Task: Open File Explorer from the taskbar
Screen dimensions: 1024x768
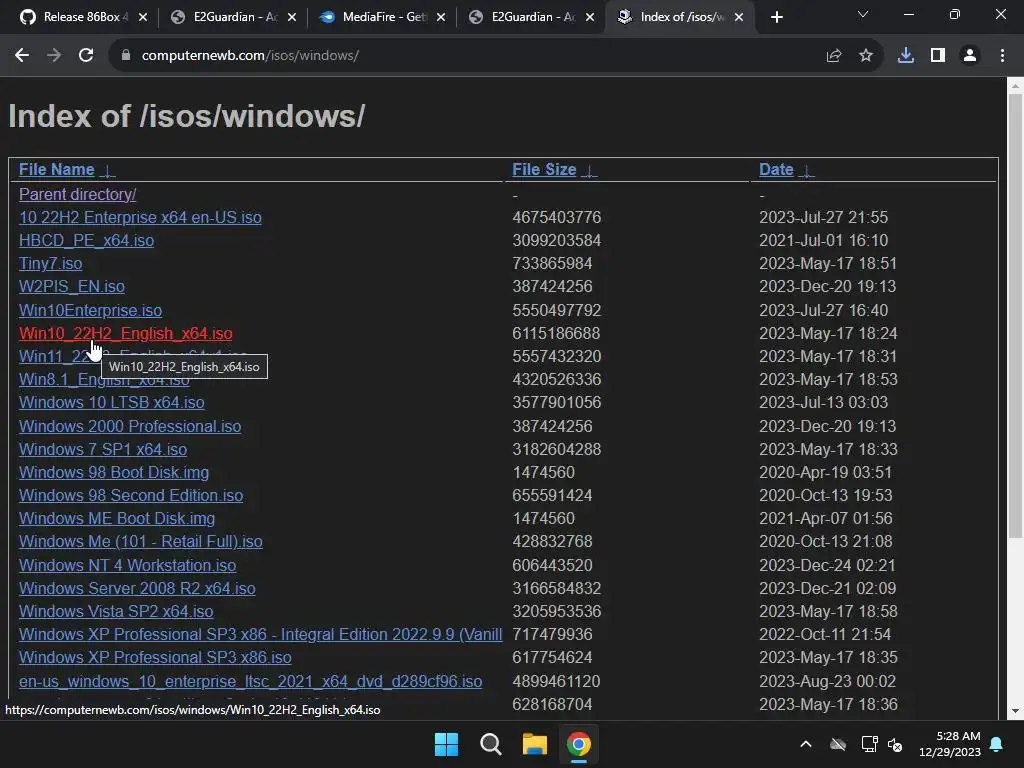Action: [x=534, y=744]
